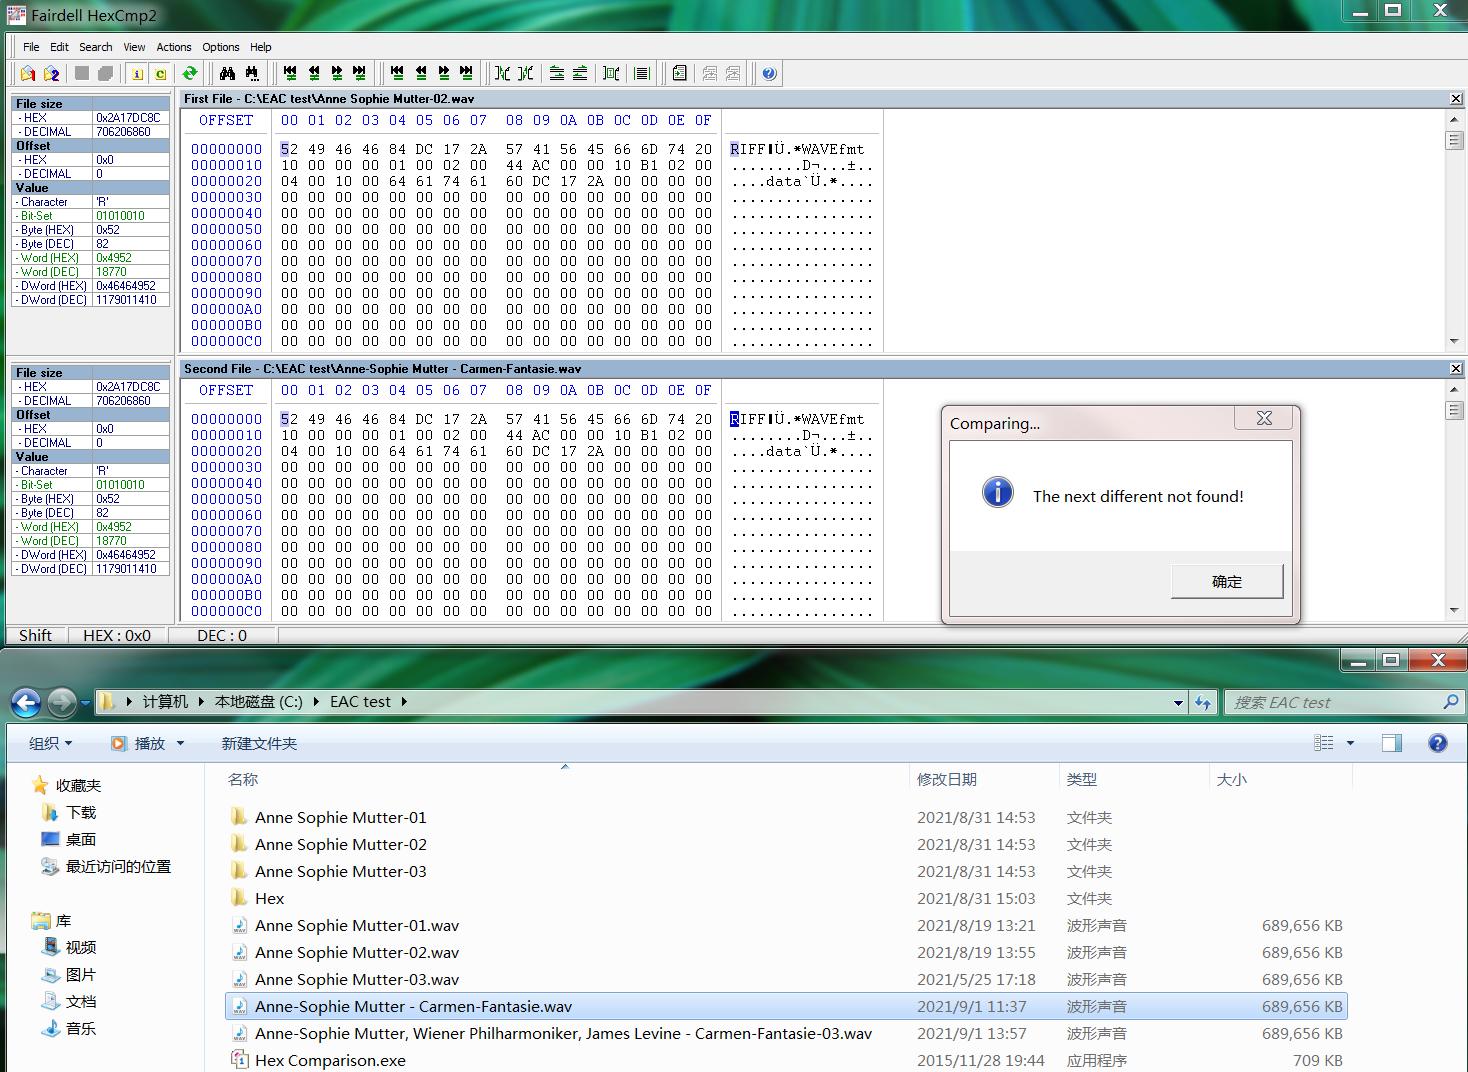1468x1072 pixels.
Task: Click the Explorer help icon
Action: point(1437,743)
